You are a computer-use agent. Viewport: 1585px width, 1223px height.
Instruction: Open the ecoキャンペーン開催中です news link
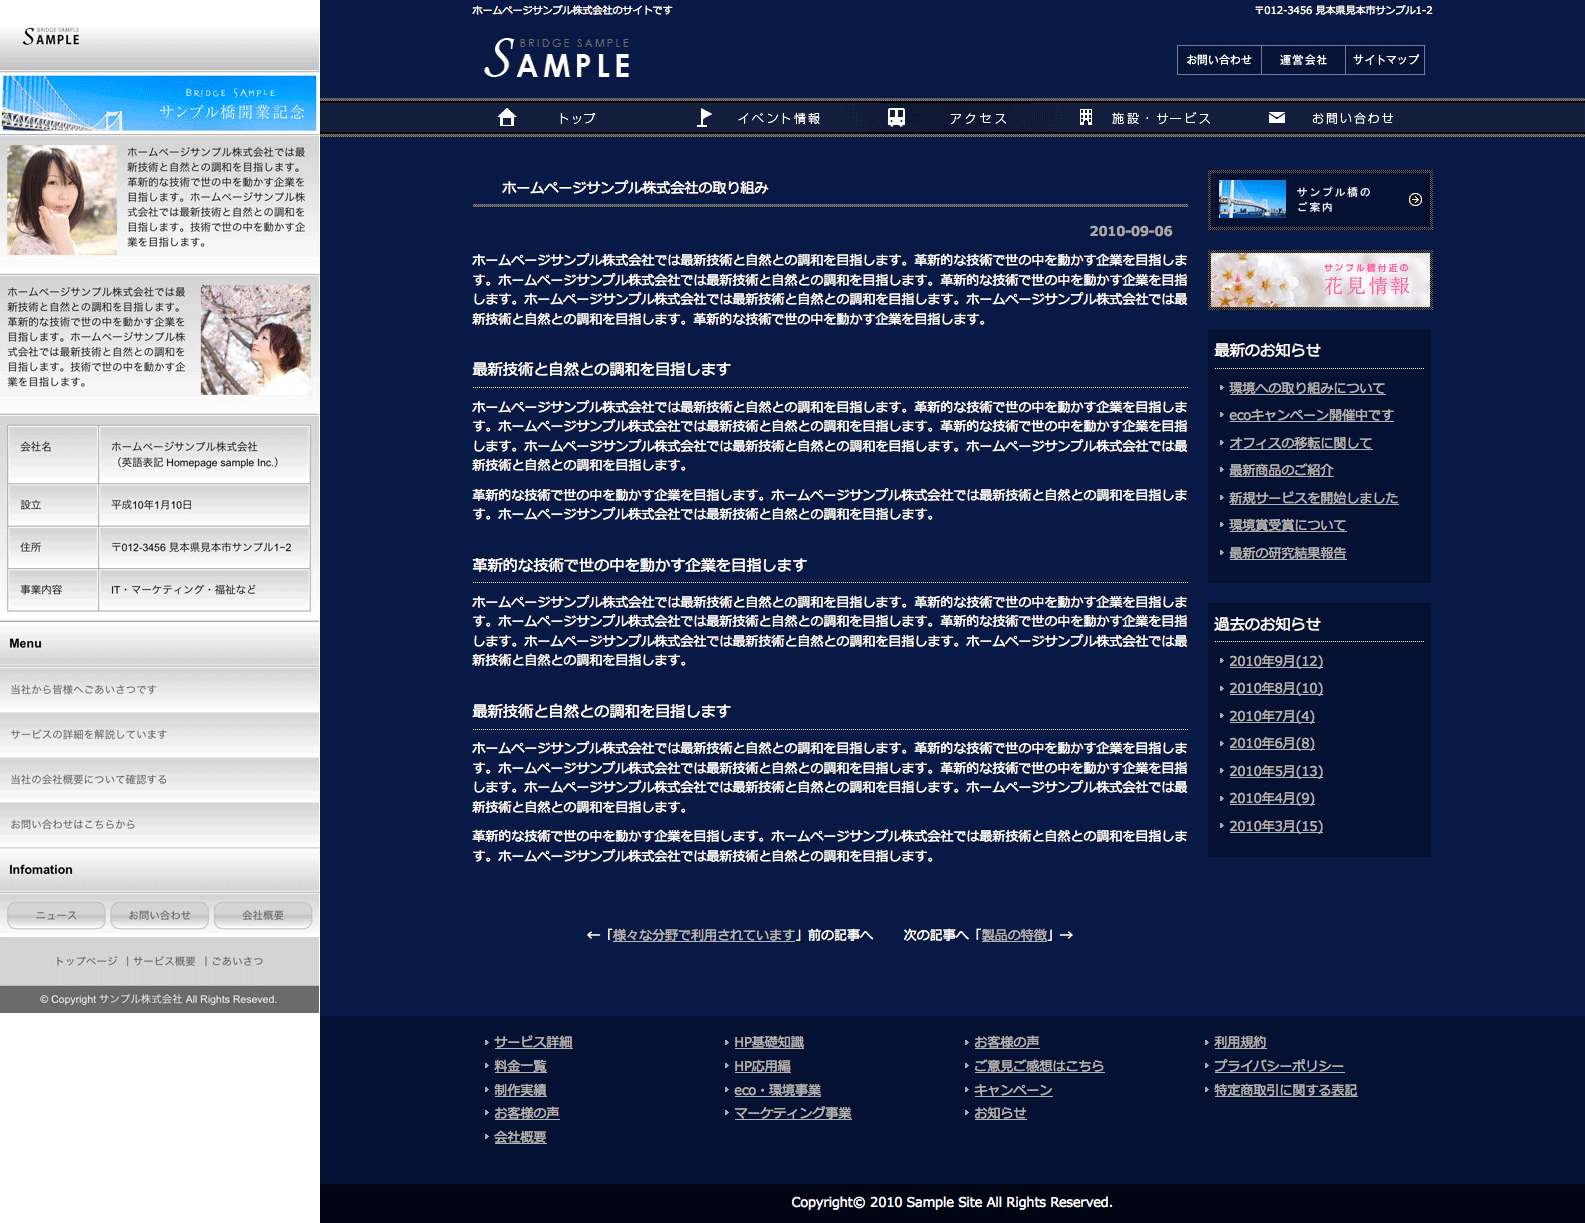1310,415
